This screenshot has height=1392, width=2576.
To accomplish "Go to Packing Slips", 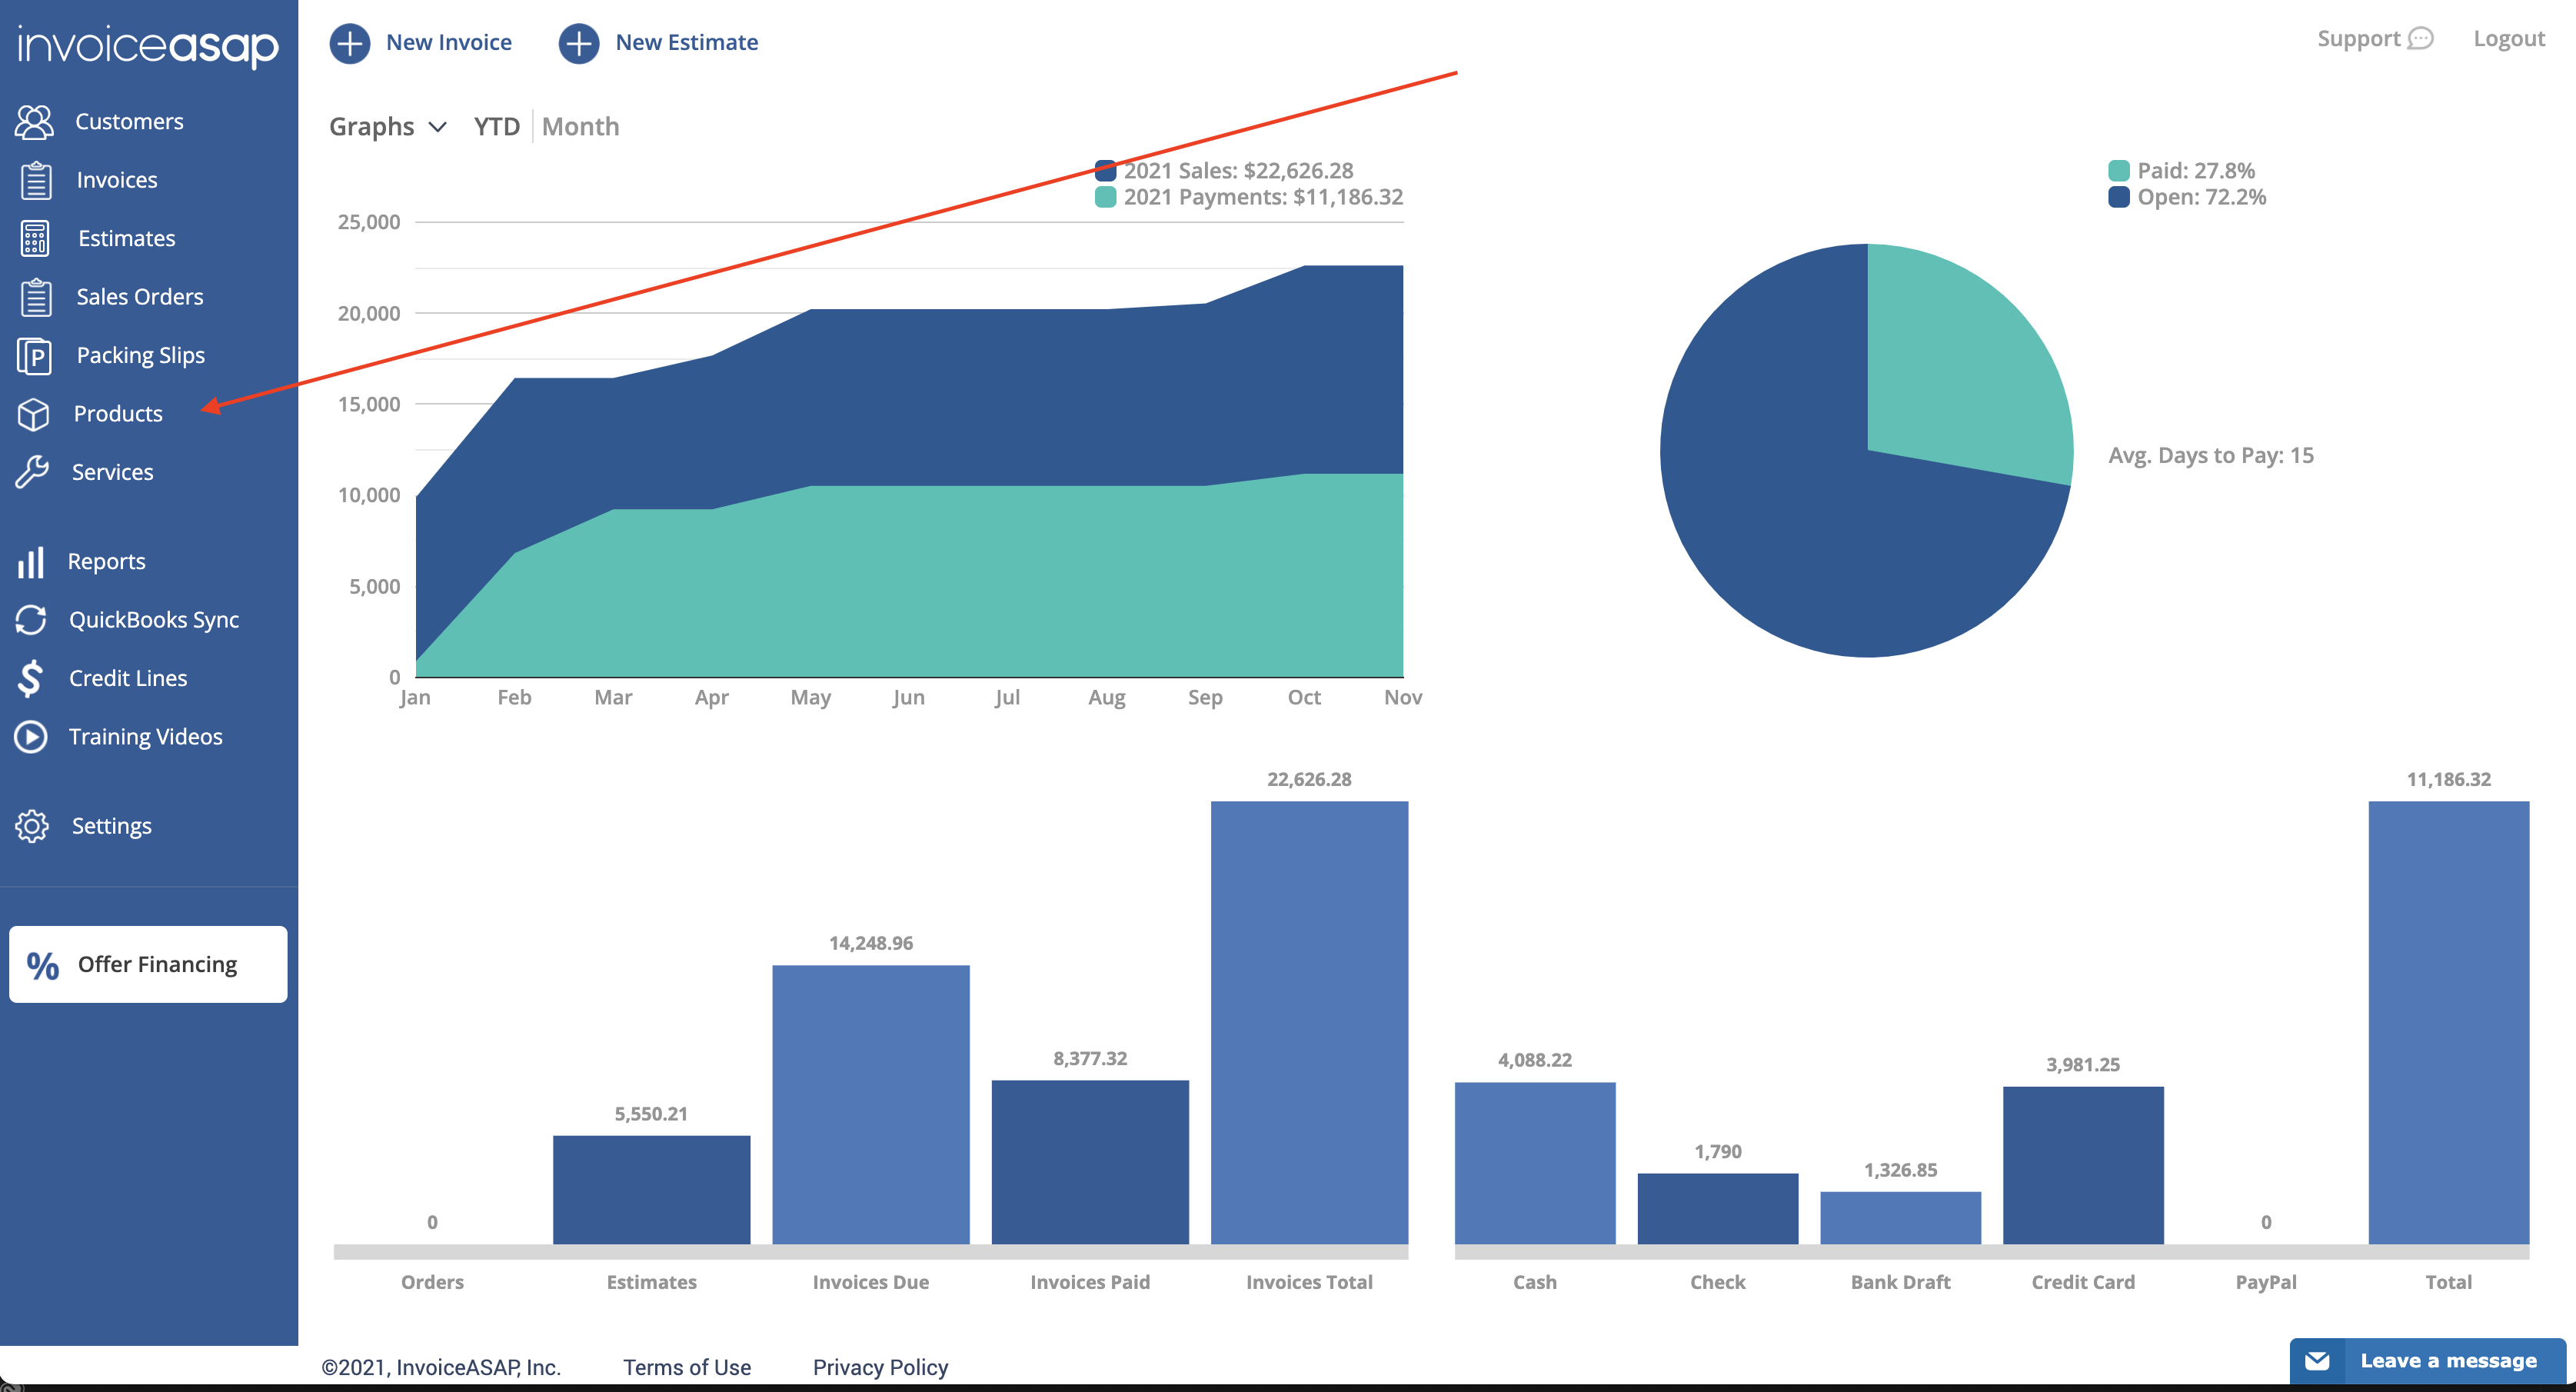I will pos(140,356).
